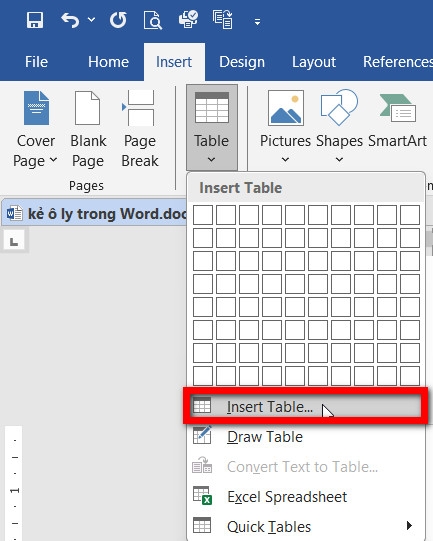Click the Redo/Repeat icon

tap(118, 20)
